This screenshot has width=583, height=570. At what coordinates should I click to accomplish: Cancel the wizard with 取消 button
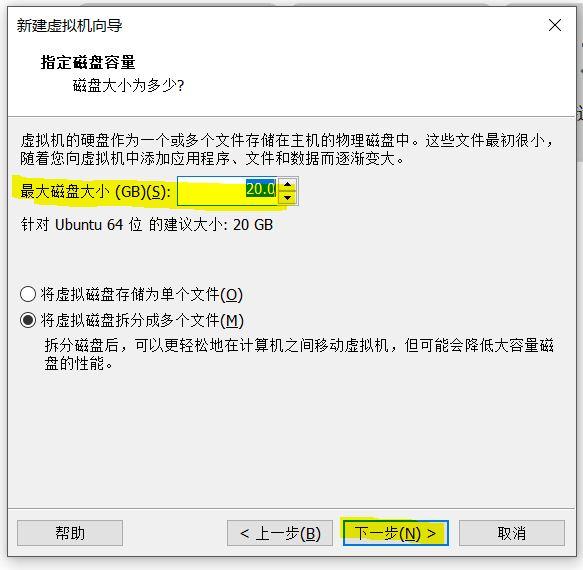512,533
